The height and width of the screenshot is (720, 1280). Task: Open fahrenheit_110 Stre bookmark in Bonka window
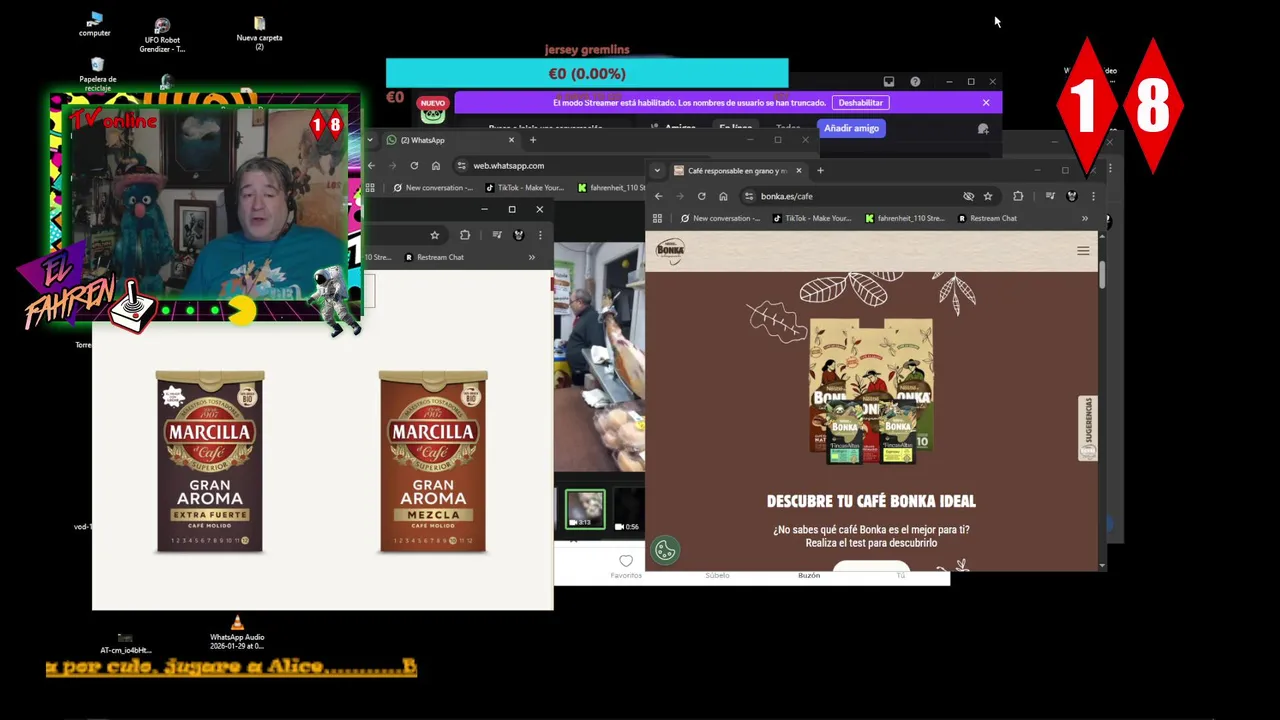[905, 218]
